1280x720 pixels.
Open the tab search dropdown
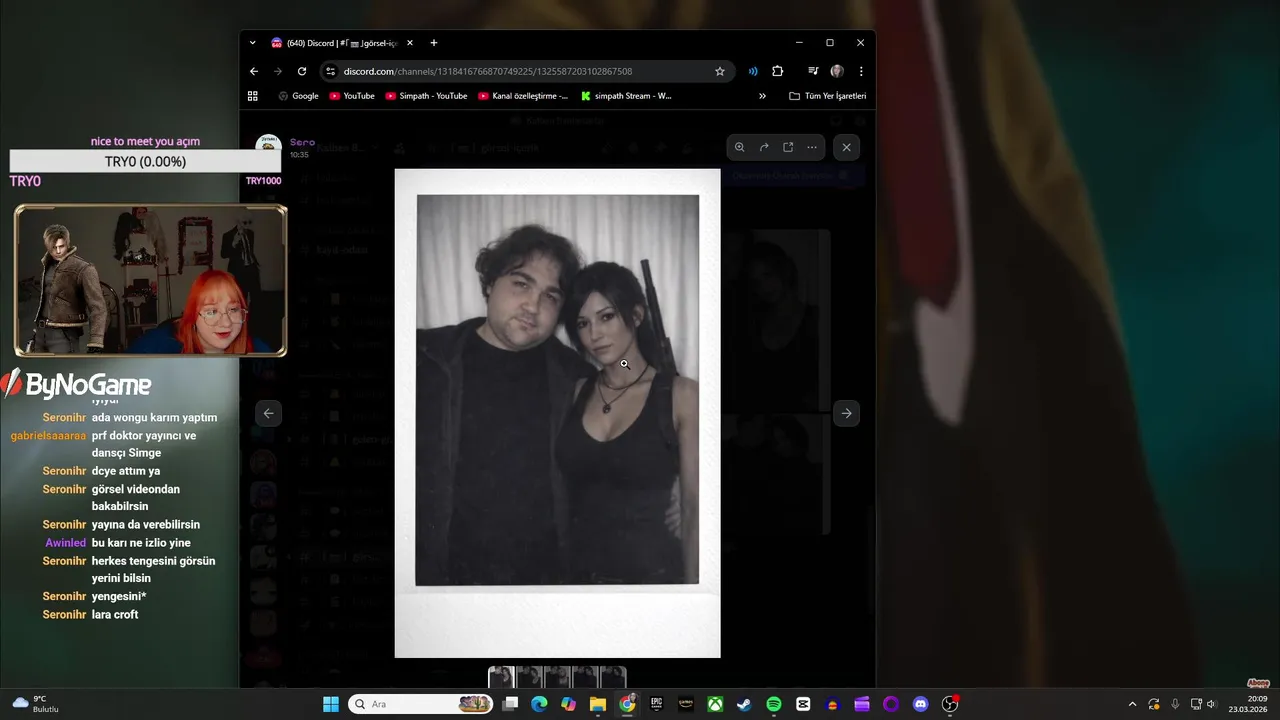click(252, 43)
